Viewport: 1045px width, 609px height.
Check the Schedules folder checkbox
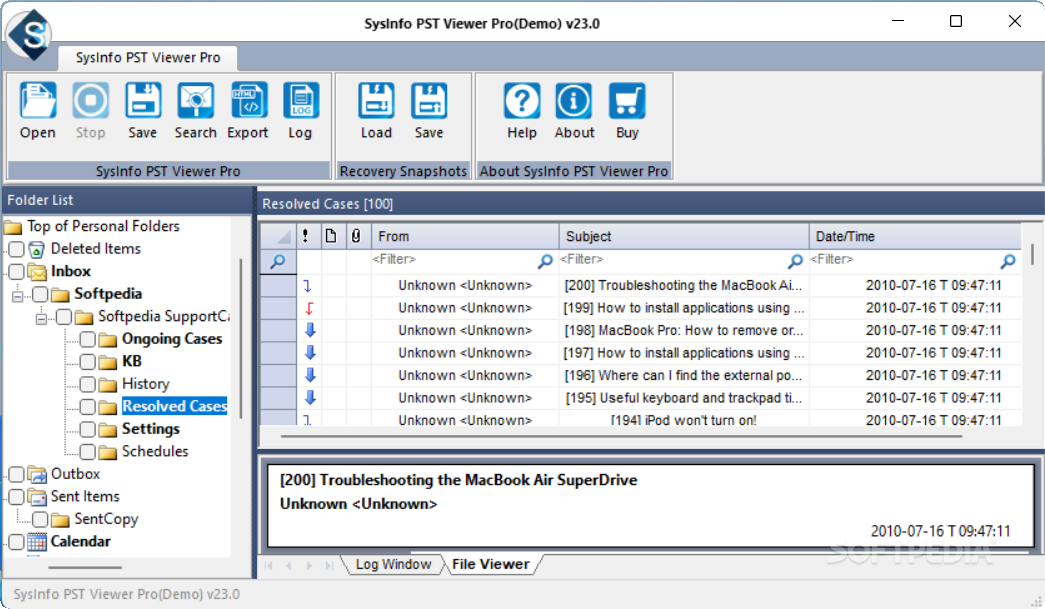[87, 452]
